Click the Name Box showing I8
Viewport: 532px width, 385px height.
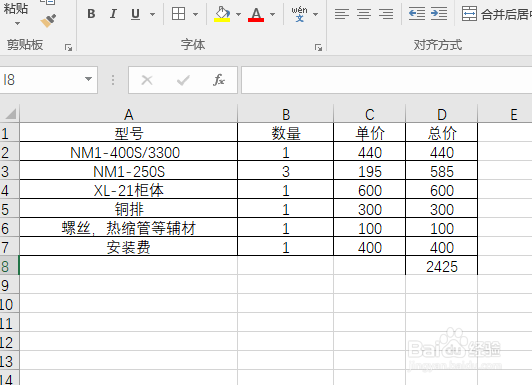[41, 80]
